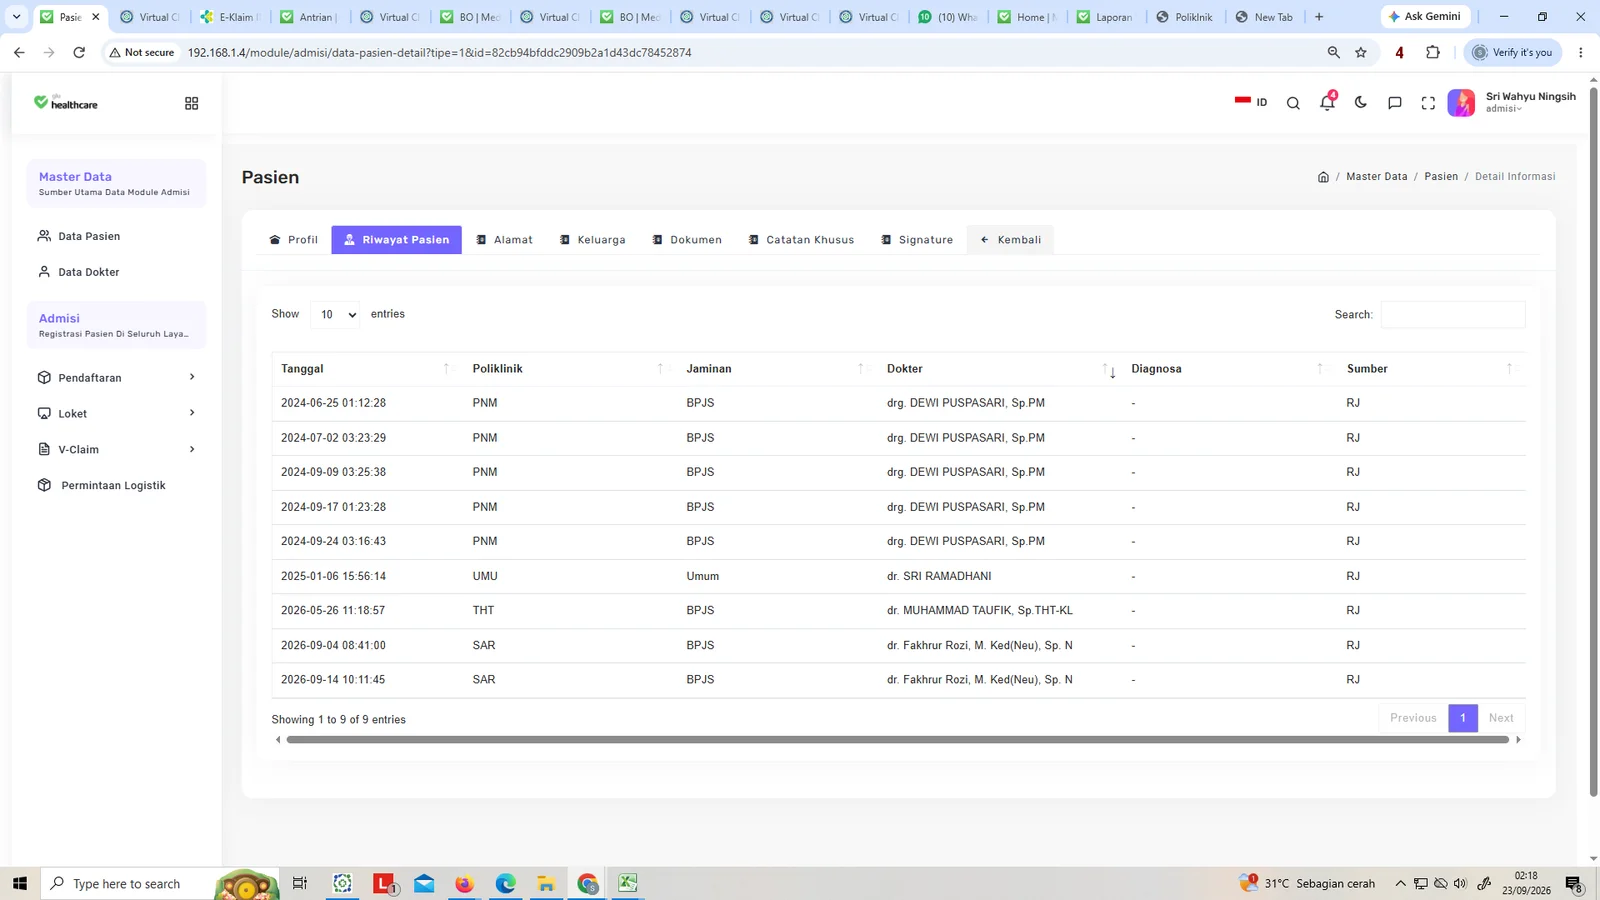Sort by Tanggal column header
The width and height of the screenshot is (1600, 900).
pyautogui.click(x=367, y=369)
